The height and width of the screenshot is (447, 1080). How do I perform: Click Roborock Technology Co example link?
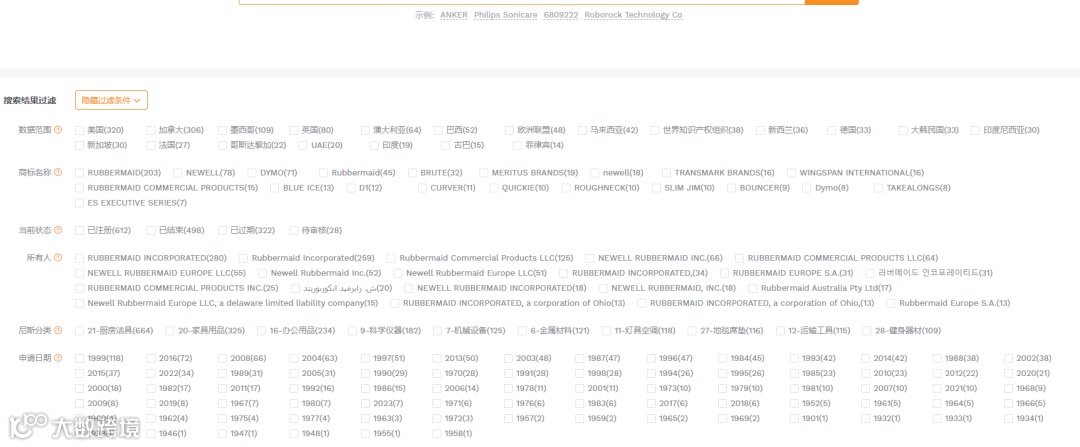tap(633, 14)
